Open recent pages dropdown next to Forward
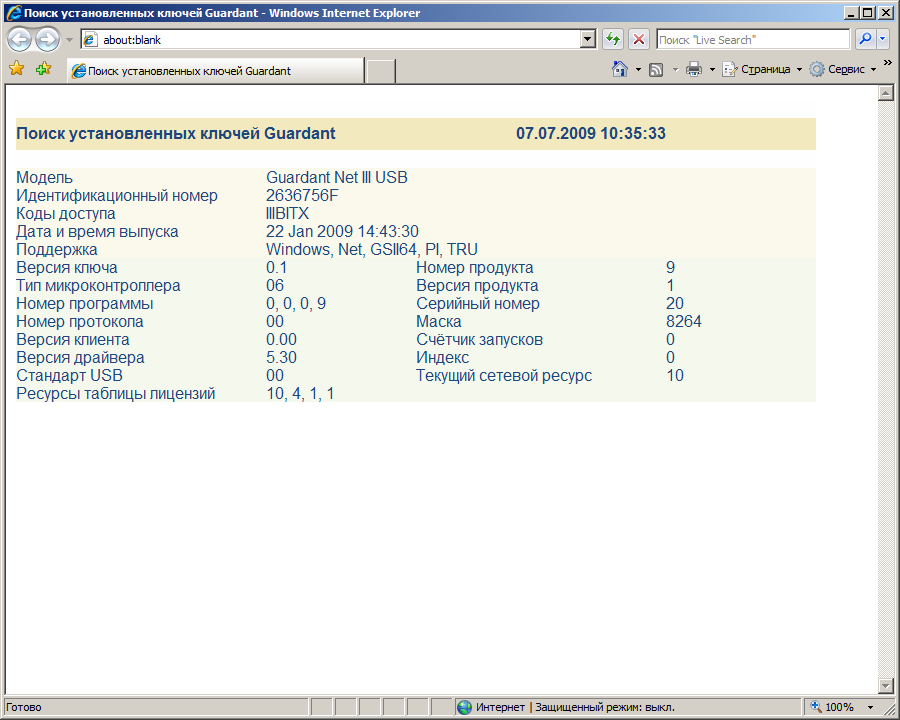Viewport: 900px width, 720px height. [x=69, y=40]
